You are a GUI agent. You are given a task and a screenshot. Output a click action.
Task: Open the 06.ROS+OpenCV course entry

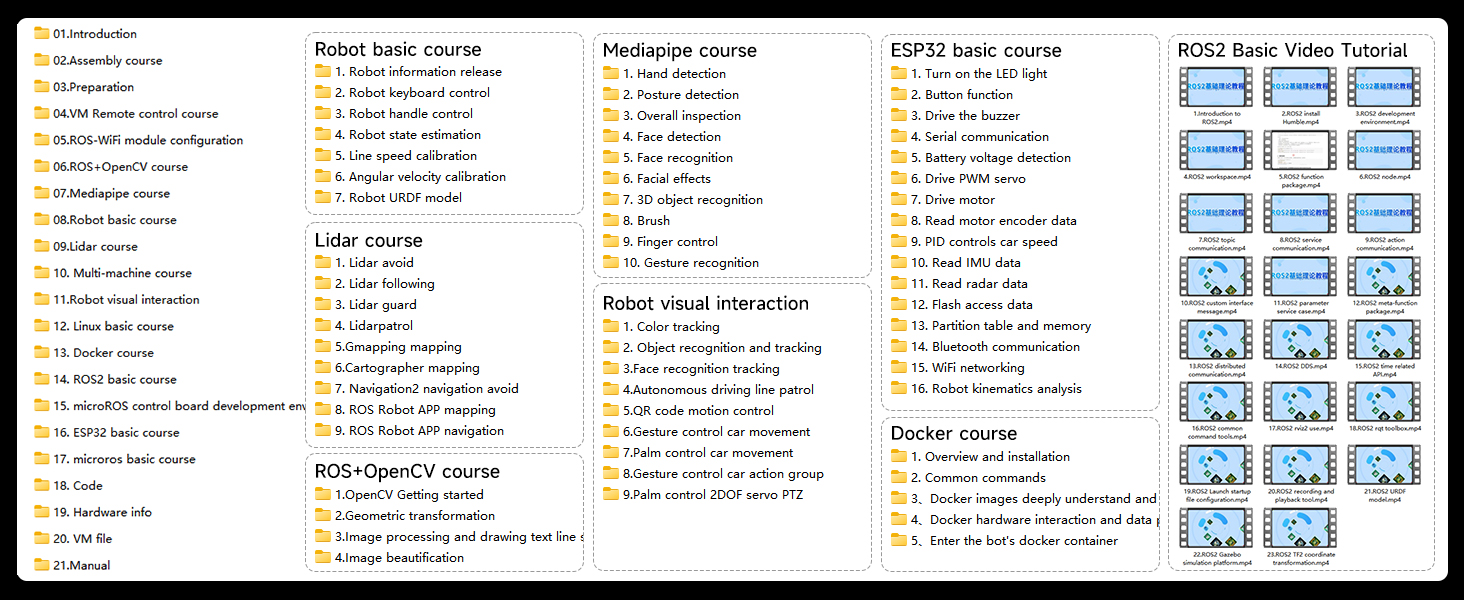[121, 166]
